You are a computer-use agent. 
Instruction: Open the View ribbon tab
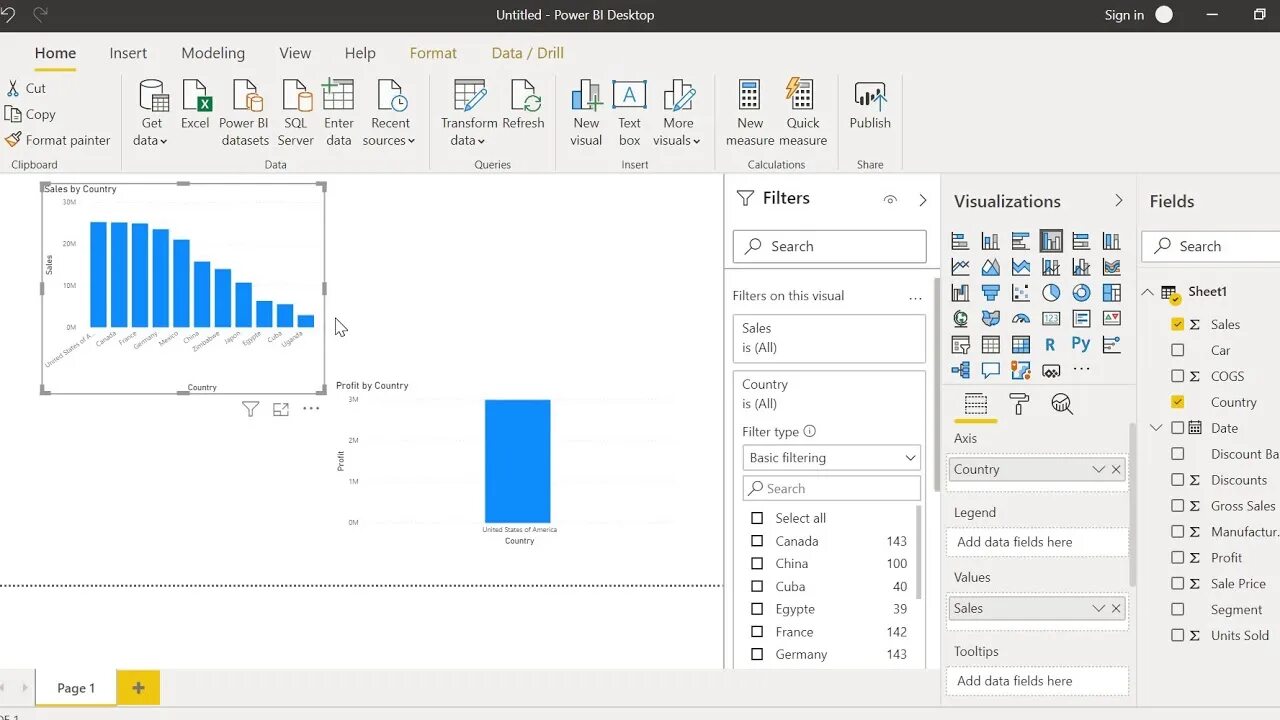(x=295, y=53)
